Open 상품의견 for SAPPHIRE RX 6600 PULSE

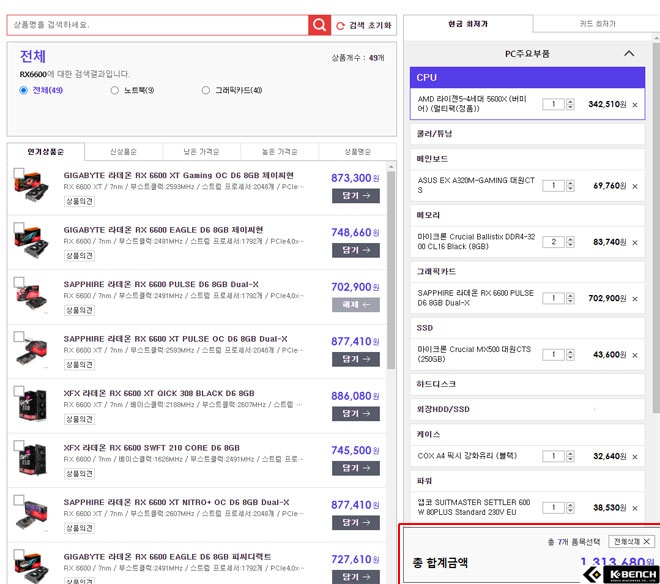point(79,310)
